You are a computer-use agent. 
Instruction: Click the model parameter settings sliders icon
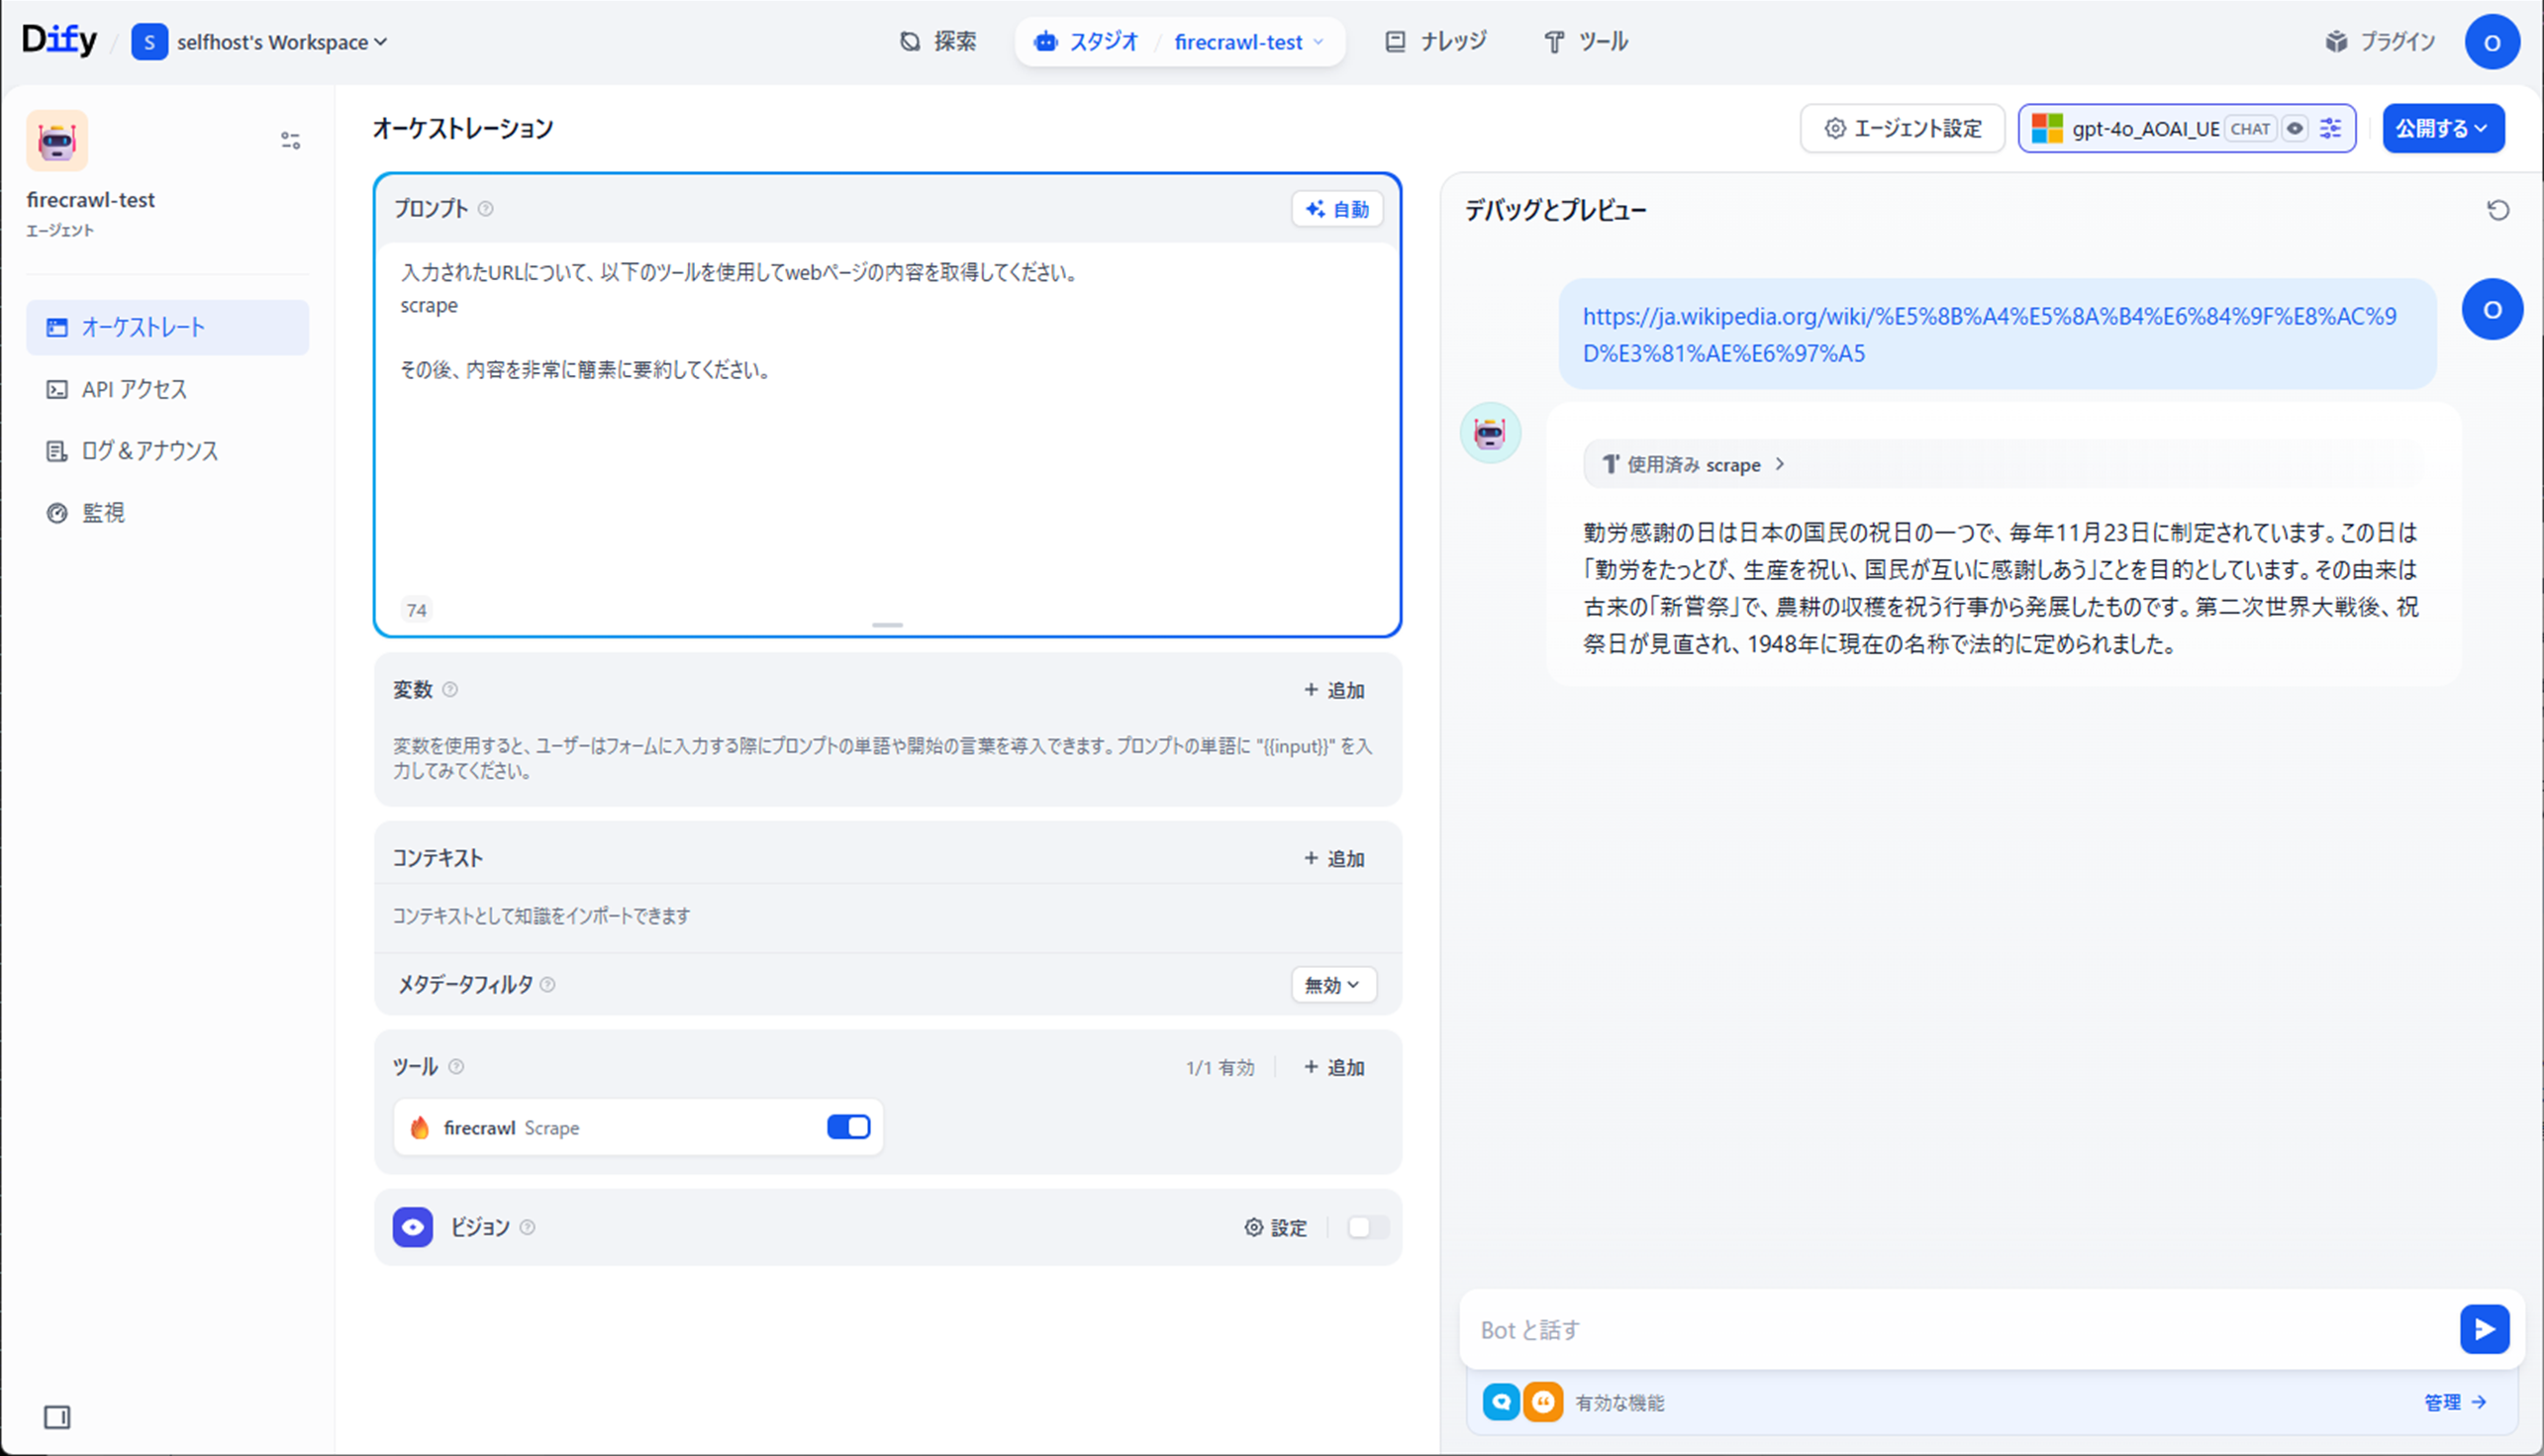[x=2331, y=129]
